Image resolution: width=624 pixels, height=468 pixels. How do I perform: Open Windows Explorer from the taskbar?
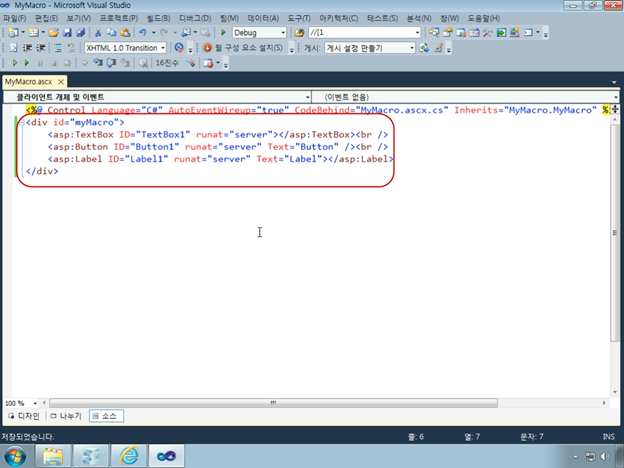point(53,456)
